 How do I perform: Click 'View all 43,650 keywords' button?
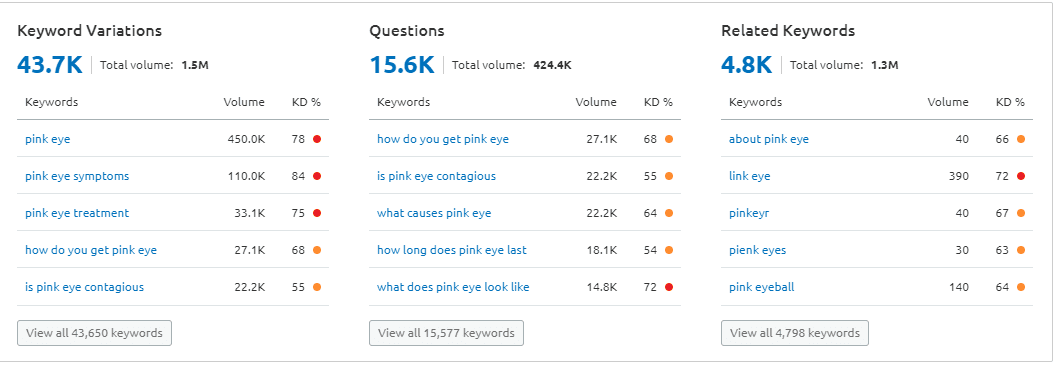coord(95,333)
